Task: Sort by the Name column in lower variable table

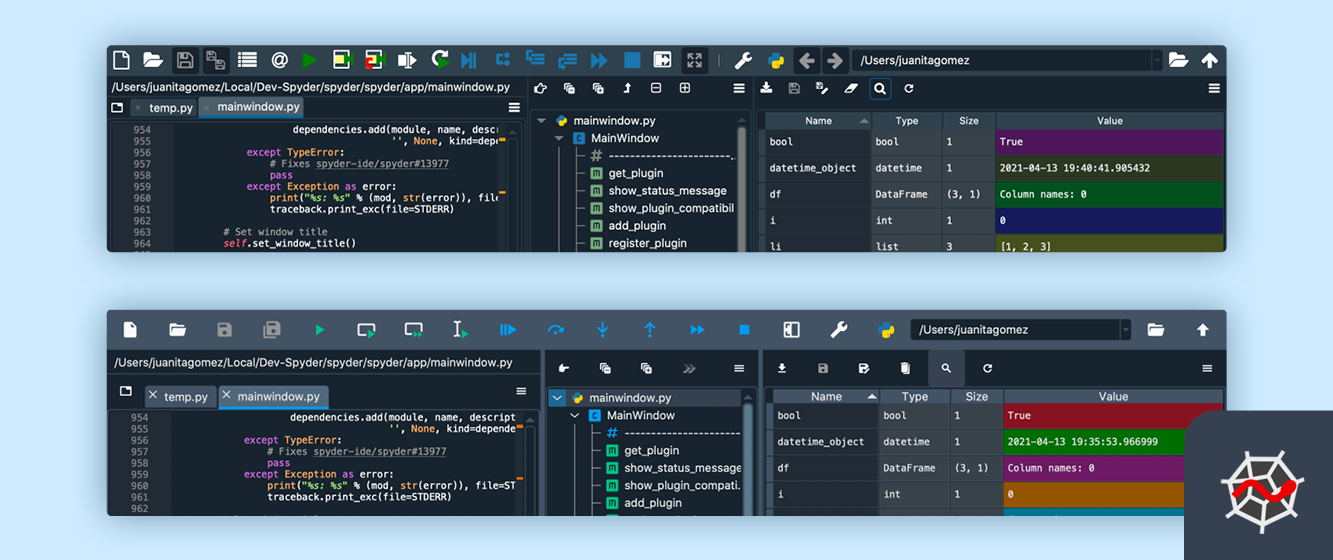Action: [826, 396]
